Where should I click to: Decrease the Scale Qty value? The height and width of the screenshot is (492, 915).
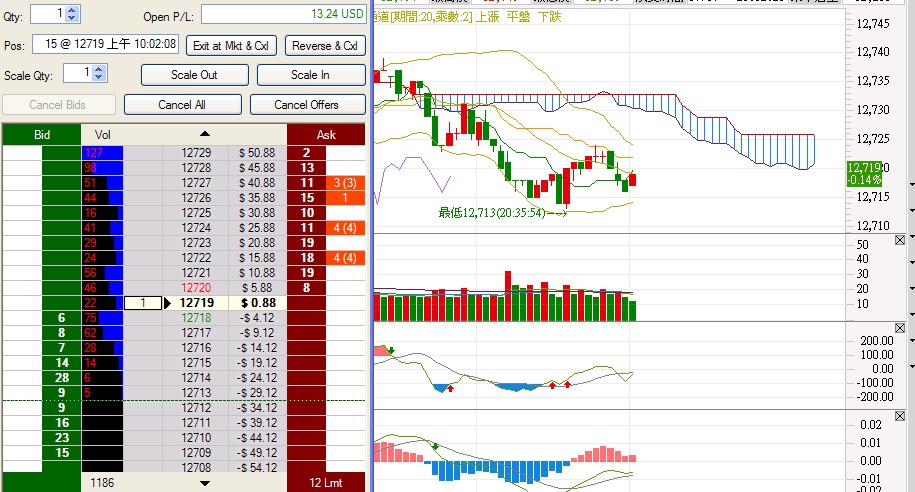[99, 76]
